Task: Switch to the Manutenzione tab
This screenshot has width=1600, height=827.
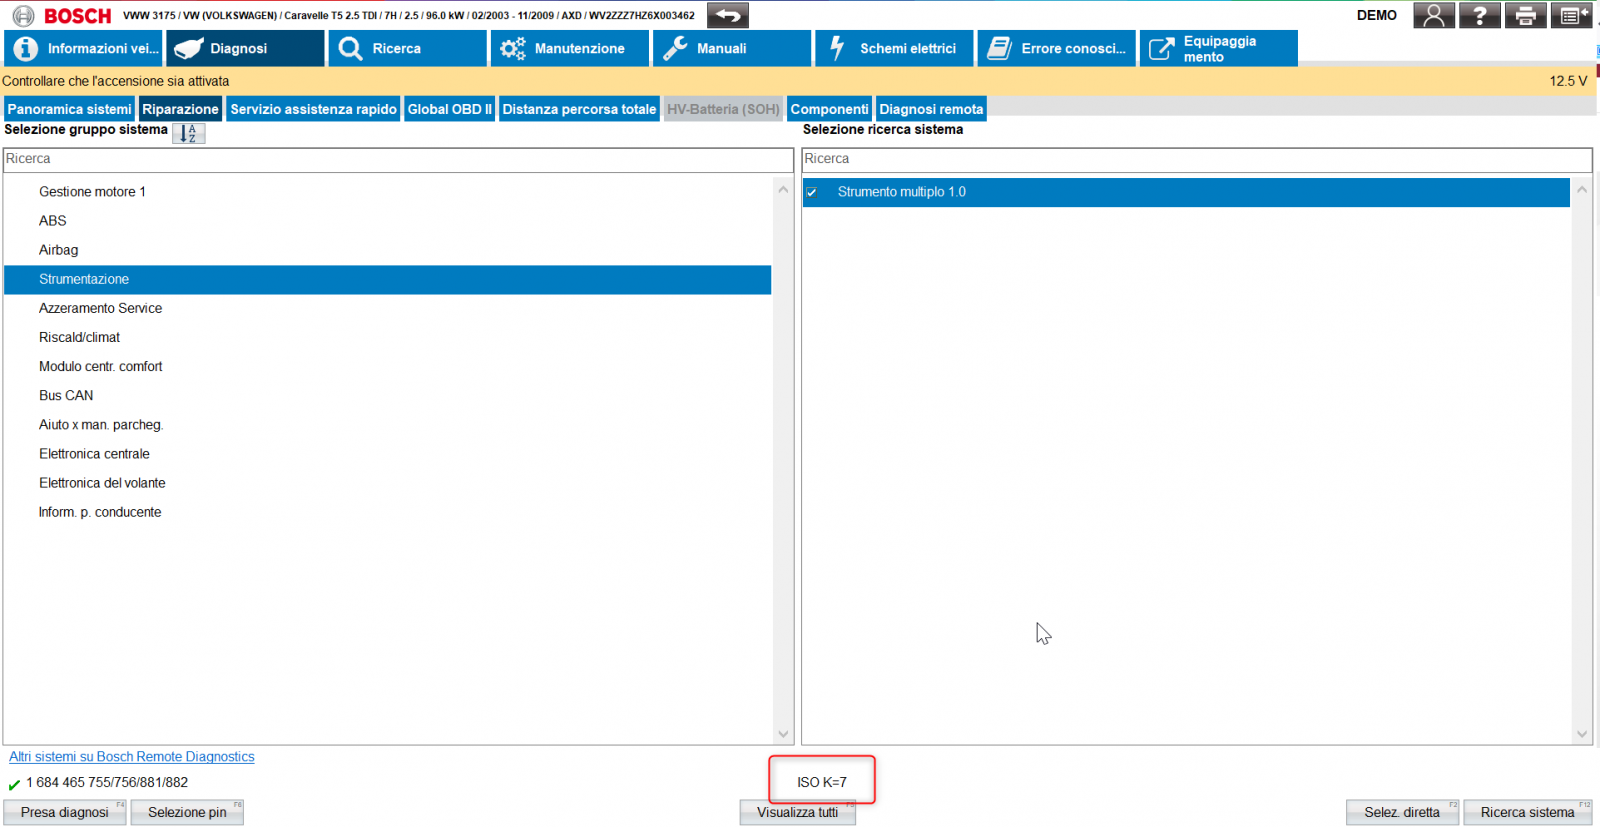Action: (x=570, y=48)
